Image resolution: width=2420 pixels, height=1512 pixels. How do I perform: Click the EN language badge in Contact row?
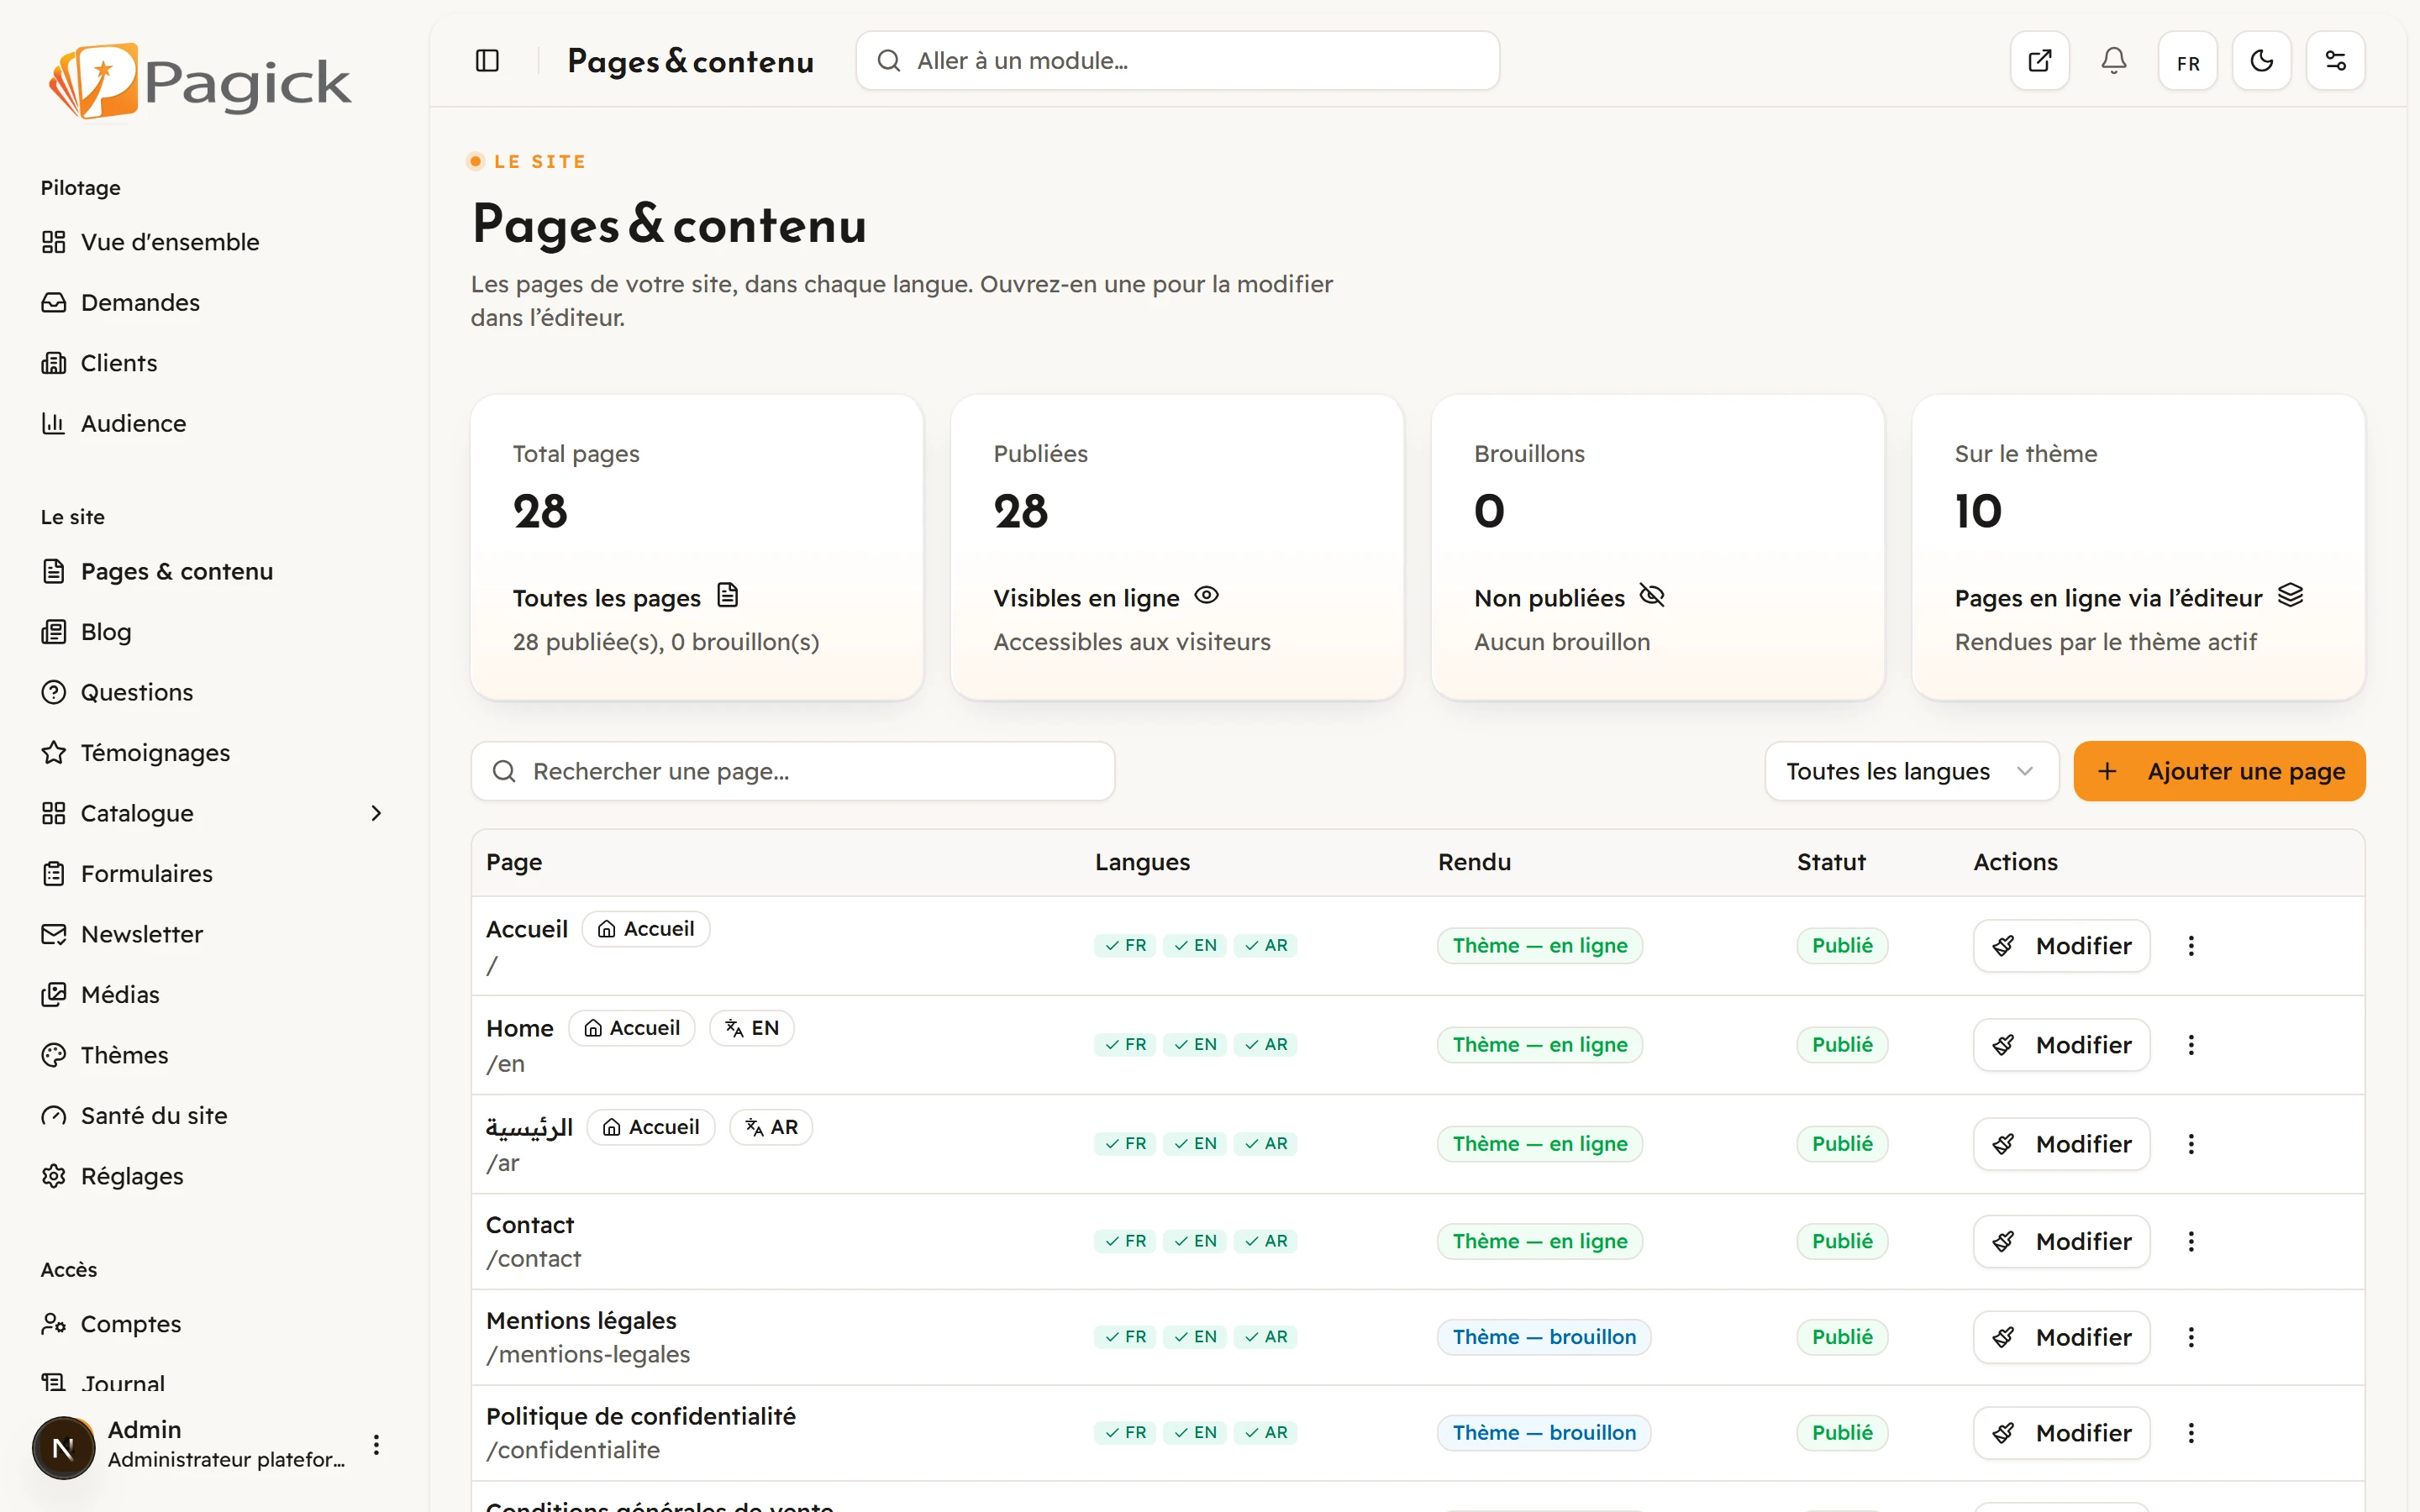pos(1195,1242)
